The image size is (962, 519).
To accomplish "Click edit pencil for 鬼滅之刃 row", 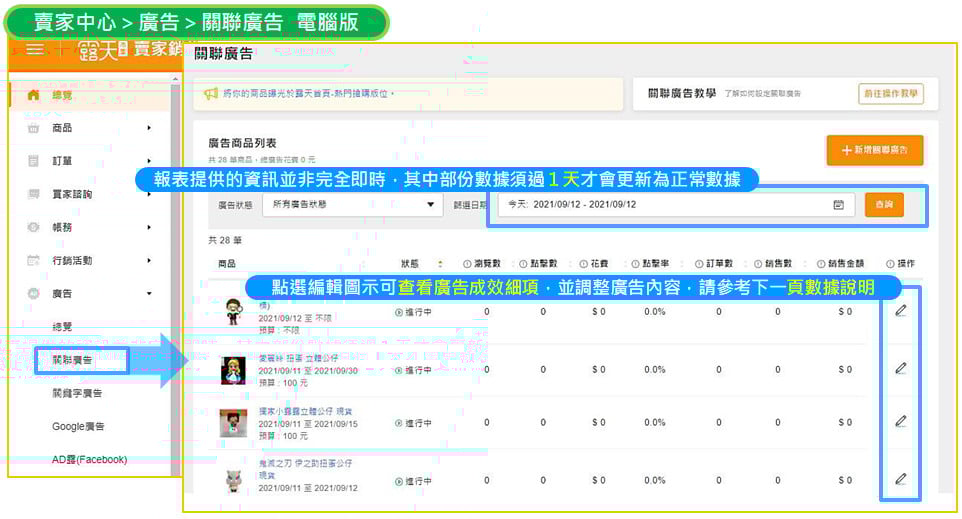I will (x=900, y=479).
